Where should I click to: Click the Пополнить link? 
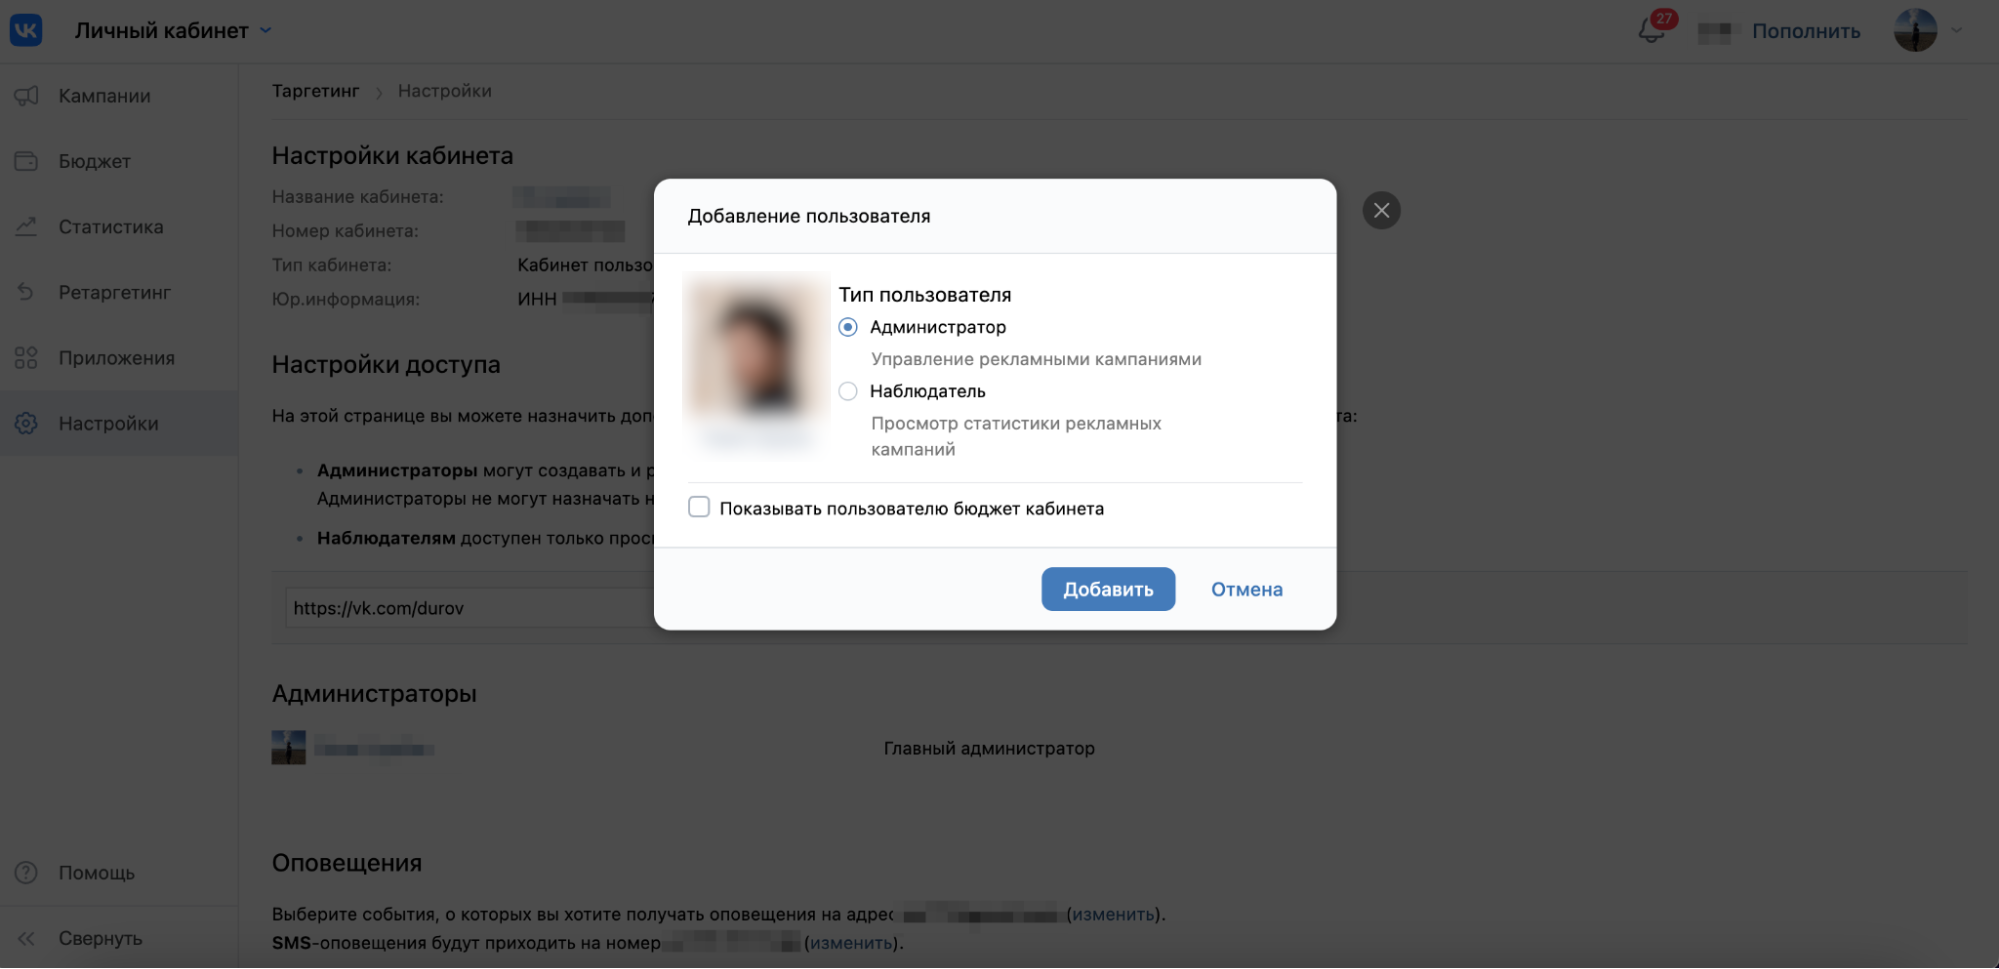pos(1806,31)
